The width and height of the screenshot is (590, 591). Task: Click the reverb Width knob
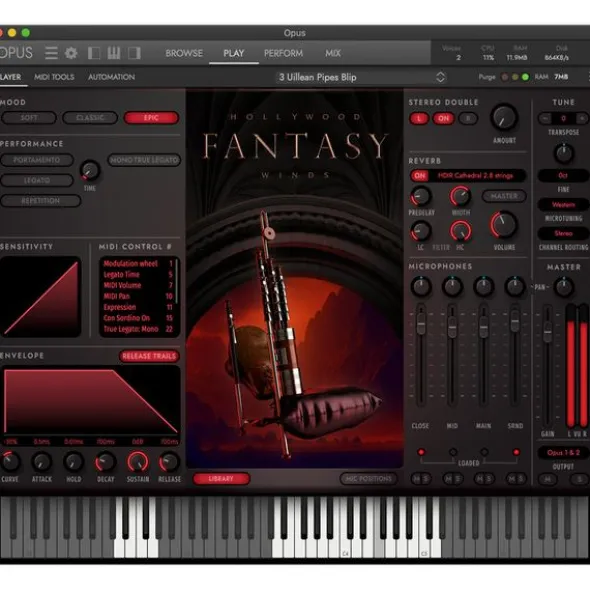[460, 196]
